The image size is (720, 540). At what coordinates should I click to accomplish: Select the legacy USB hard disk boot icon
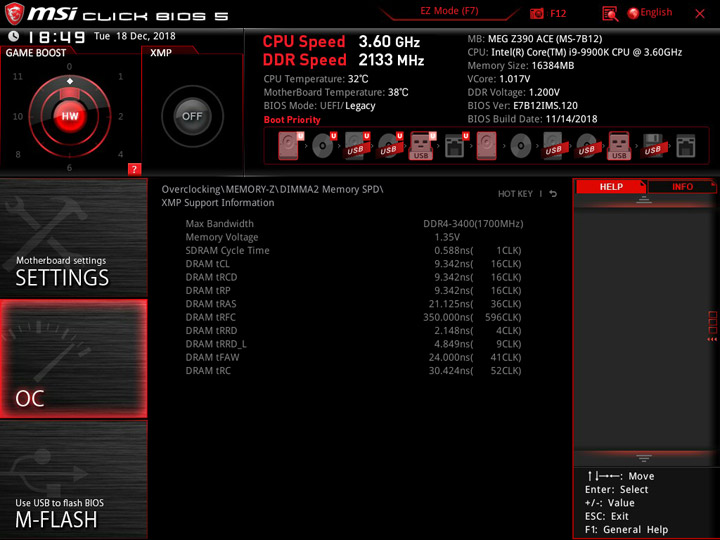553,146
